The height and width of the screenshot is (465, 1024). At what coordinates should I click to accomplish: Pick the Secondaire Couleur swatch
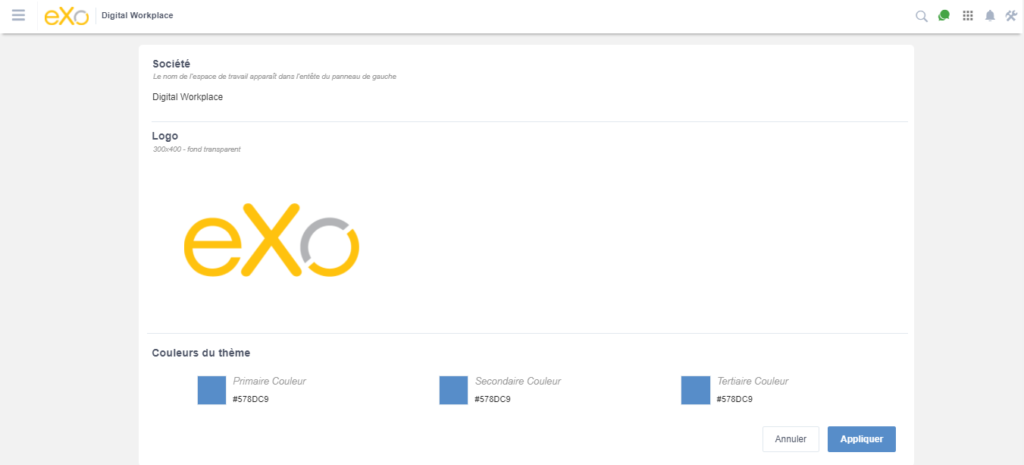coord(453,390)
